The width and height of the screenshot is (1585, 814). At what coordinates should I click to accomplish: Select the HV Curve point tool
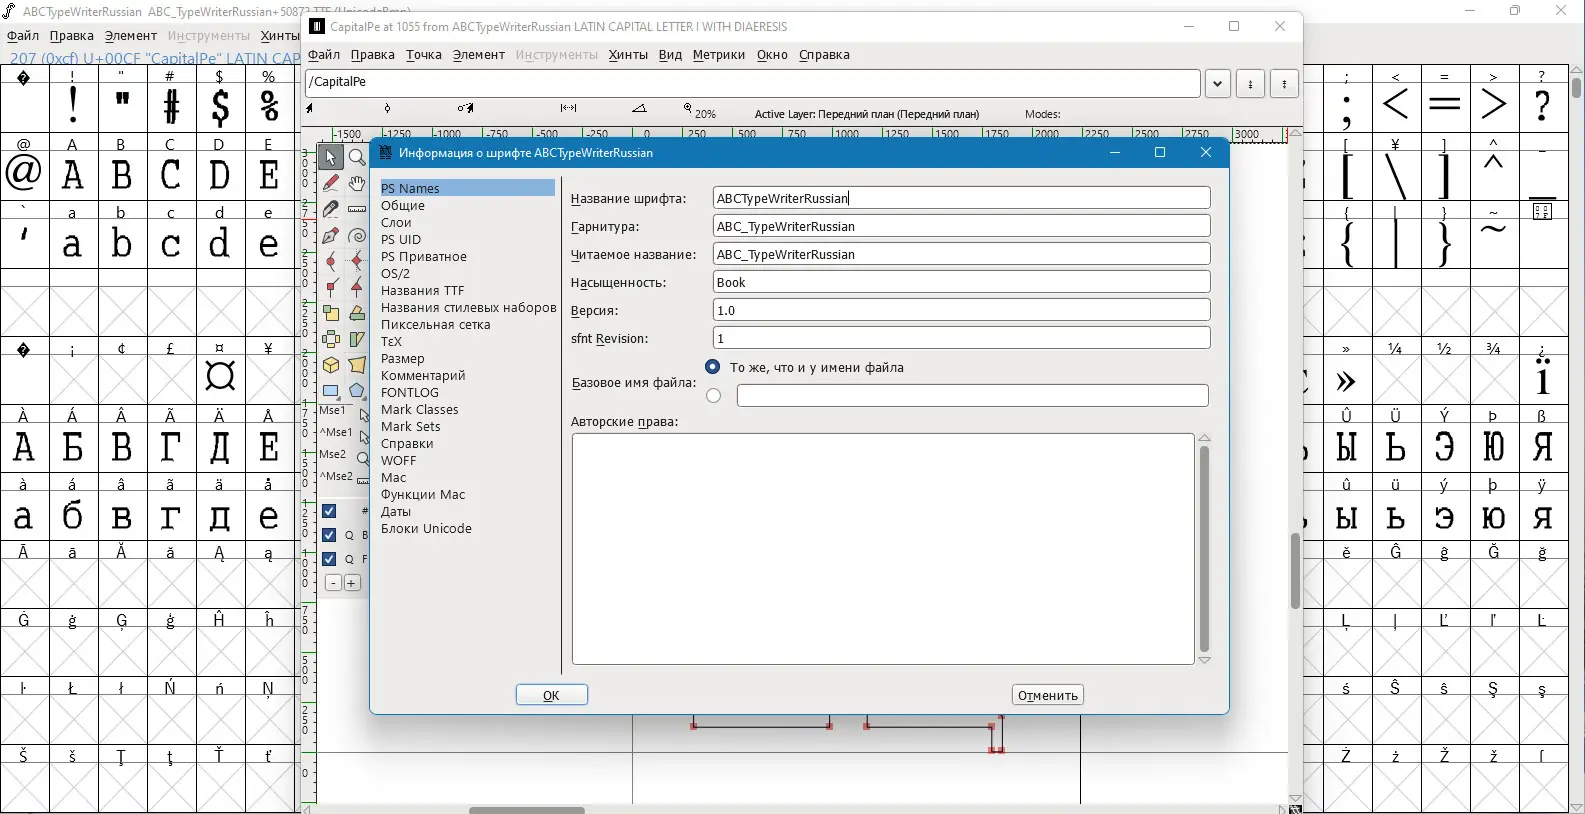(x=357, y=262)
